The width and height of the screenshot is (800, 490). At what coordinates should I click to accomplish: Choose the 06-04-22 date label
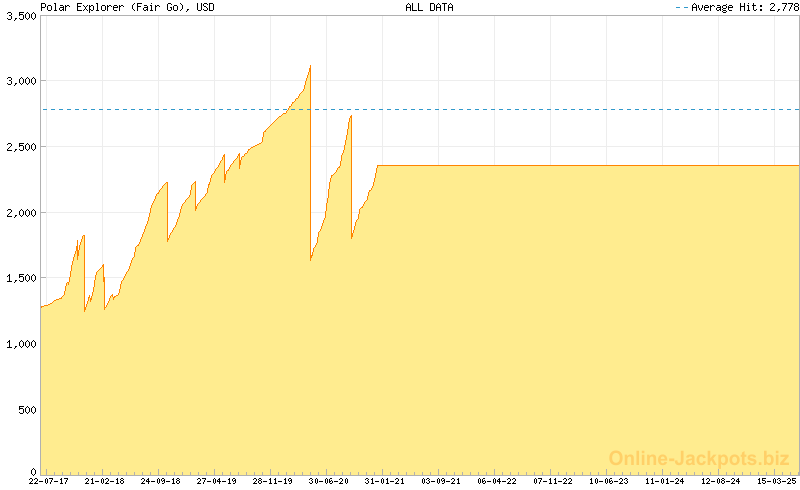tap(496, 481)
